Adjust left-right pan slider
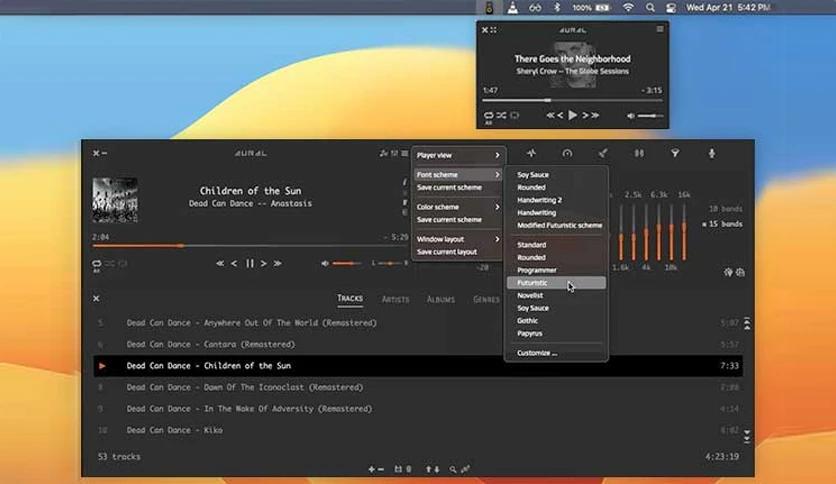836x484 pixels. (x=390, y=263)
